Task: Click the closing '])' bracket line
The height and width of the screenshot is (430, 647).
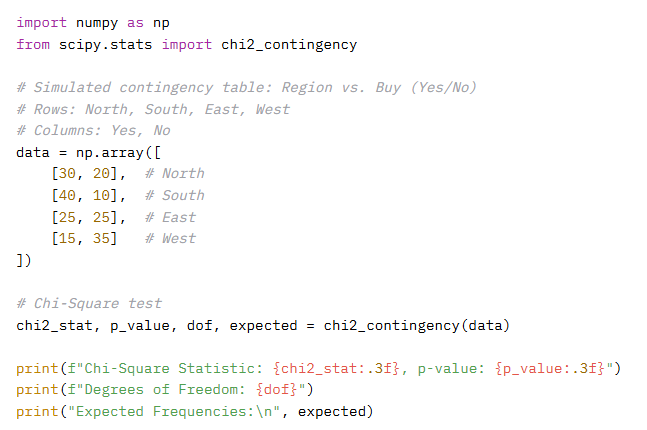Action: 24,260
